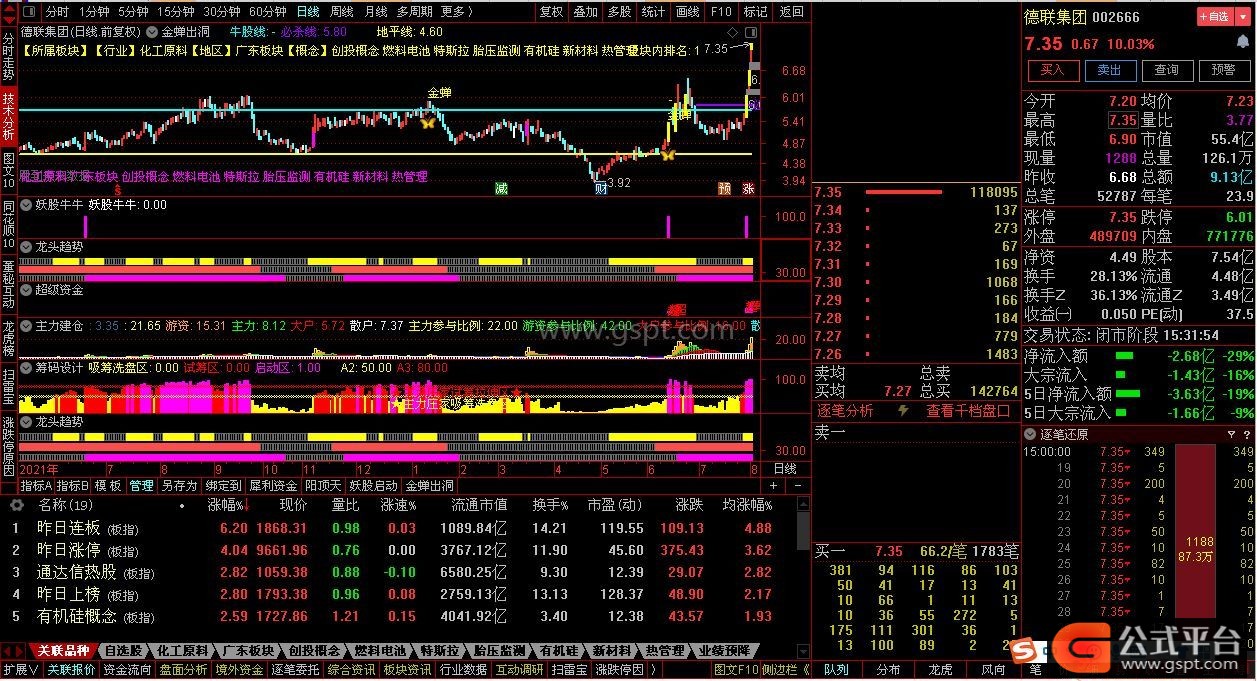Click the 财 marker under the price chart
This screenshot has height=681, width=1257.
[600, 189]
